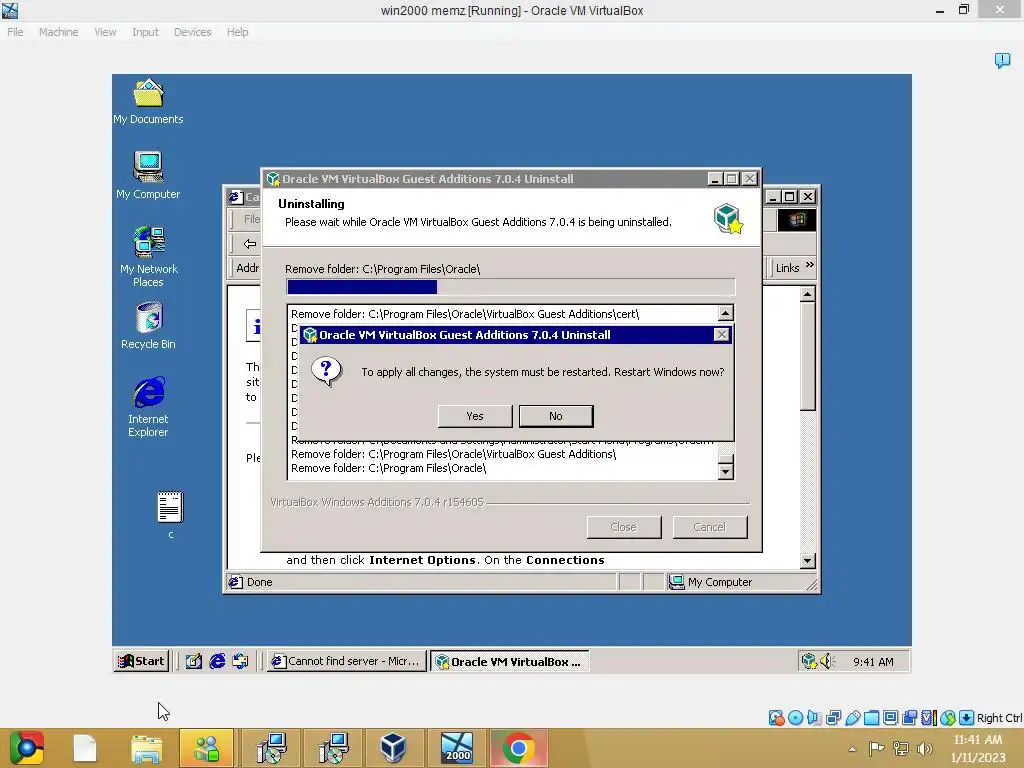Expand IE Links toolbar chevron
Viewport: 1024px width, 768px height.
click(x=810, y=264)
